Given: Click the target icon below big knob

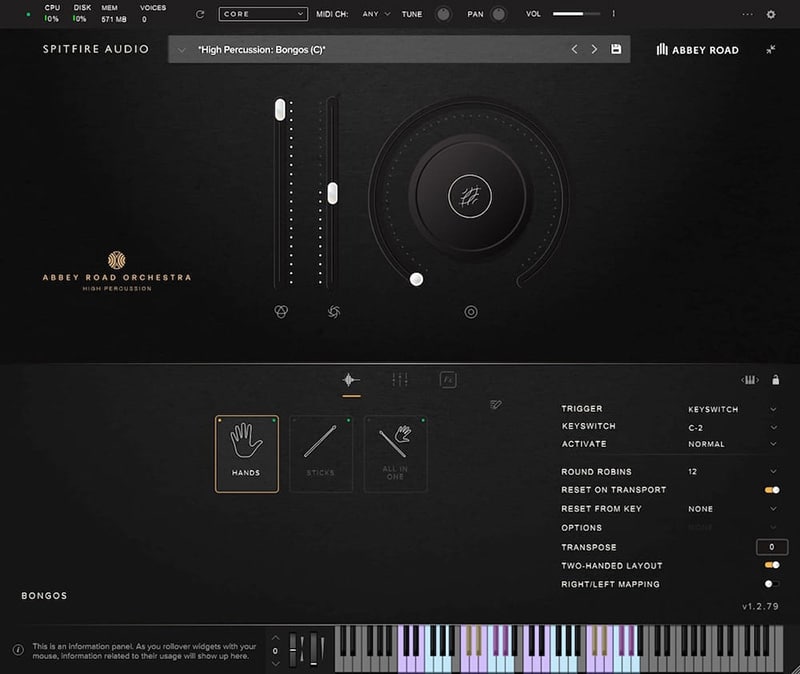Looking at the screenshot, I should coord(471,312).
